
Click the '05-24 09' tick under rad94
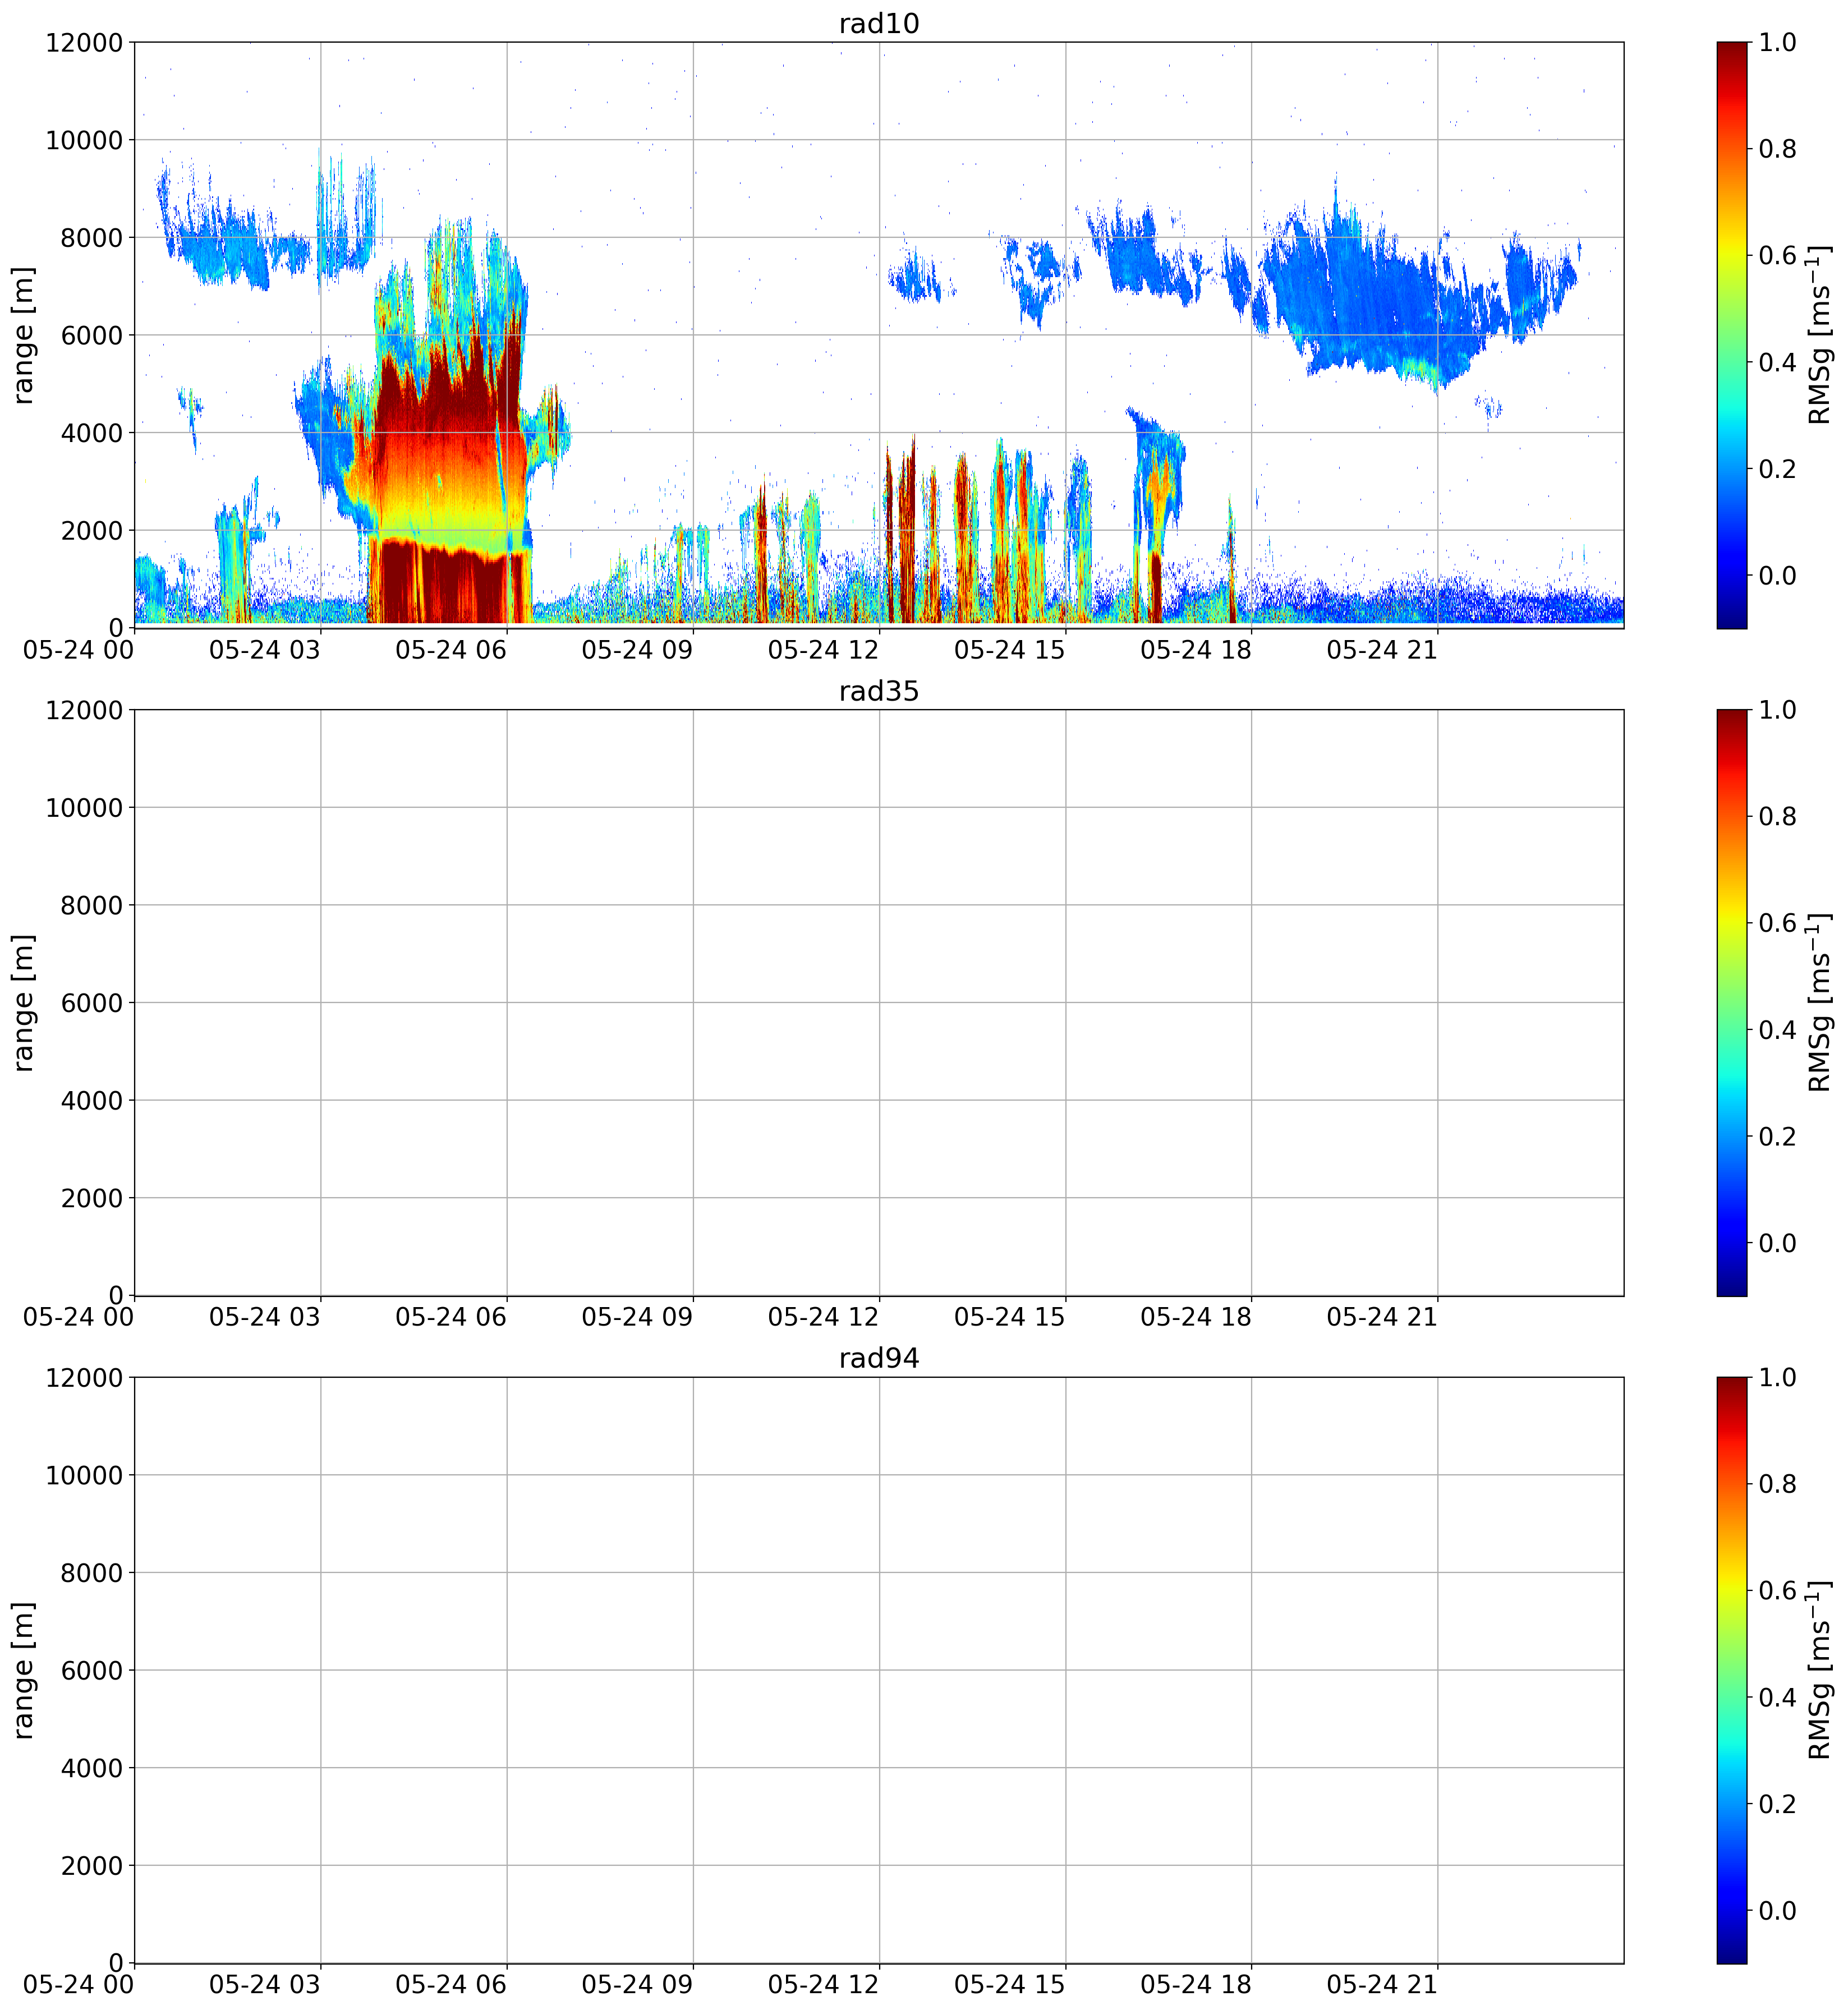click(x=637, y=1985)
